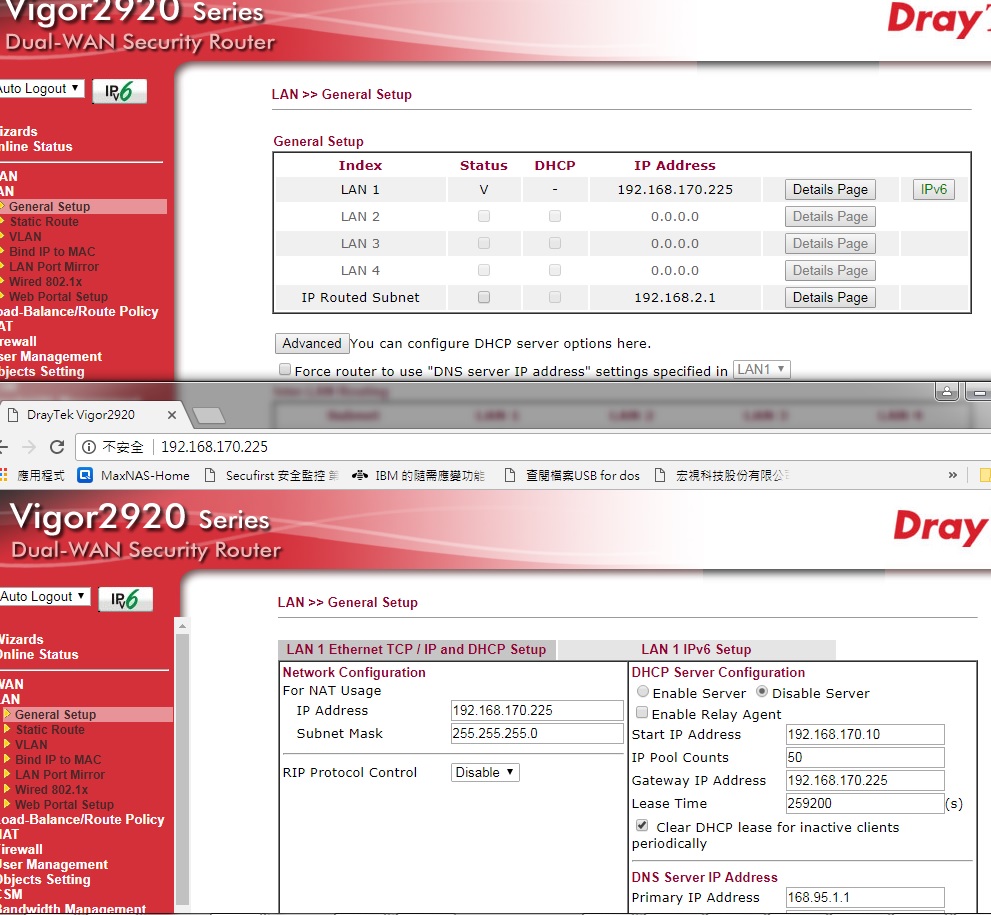Click the Lease Time field

click(865, 803)
